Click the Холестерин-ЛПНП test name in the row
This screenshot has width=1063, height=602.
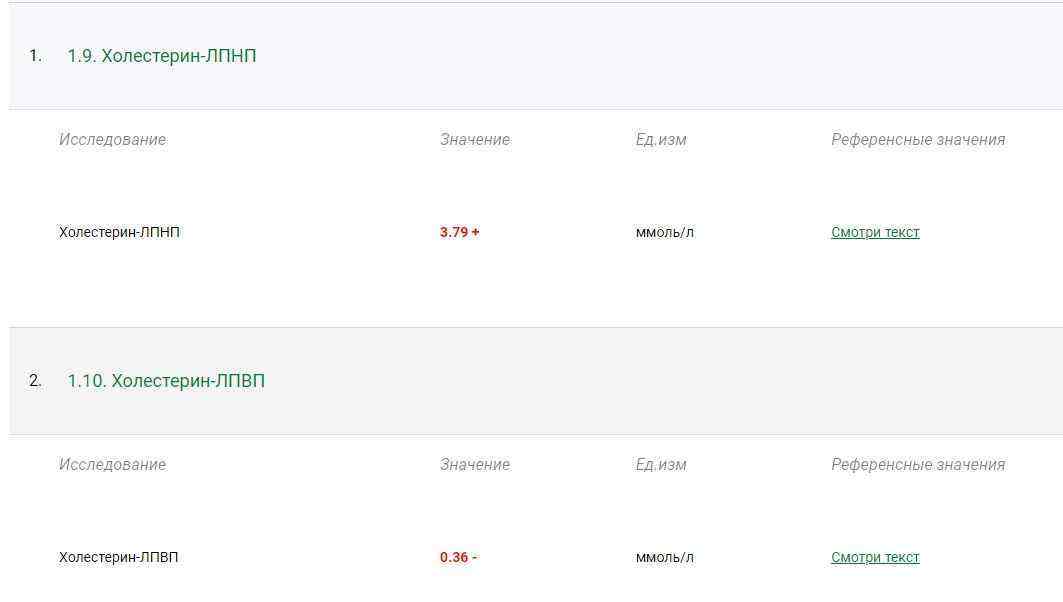tap(120, 232)
